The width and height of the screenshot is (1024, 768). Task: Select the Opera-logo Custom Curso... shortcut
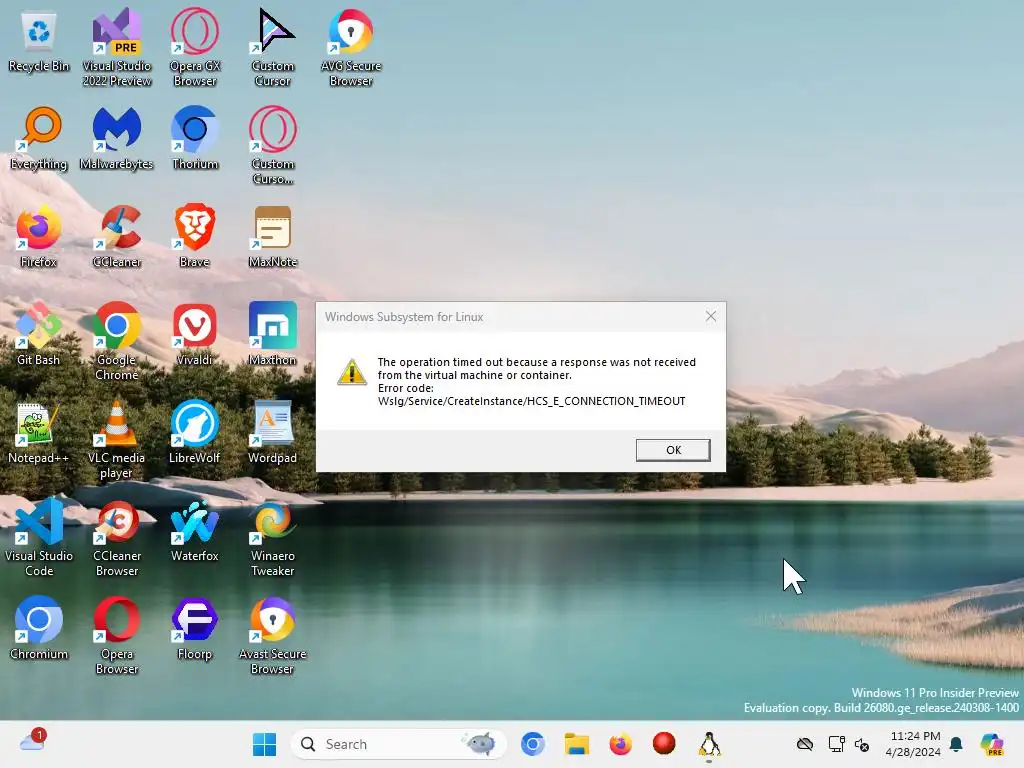point(273,145)
